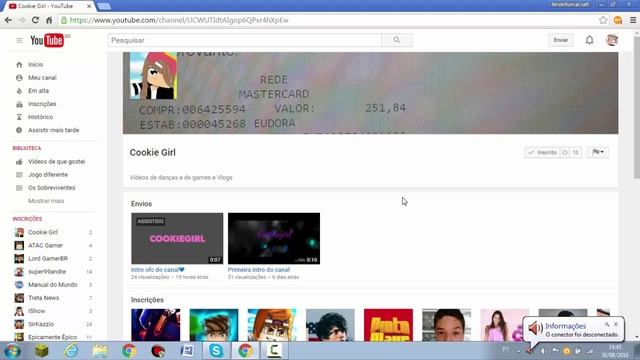Close the Informações notification balloon

616,324
